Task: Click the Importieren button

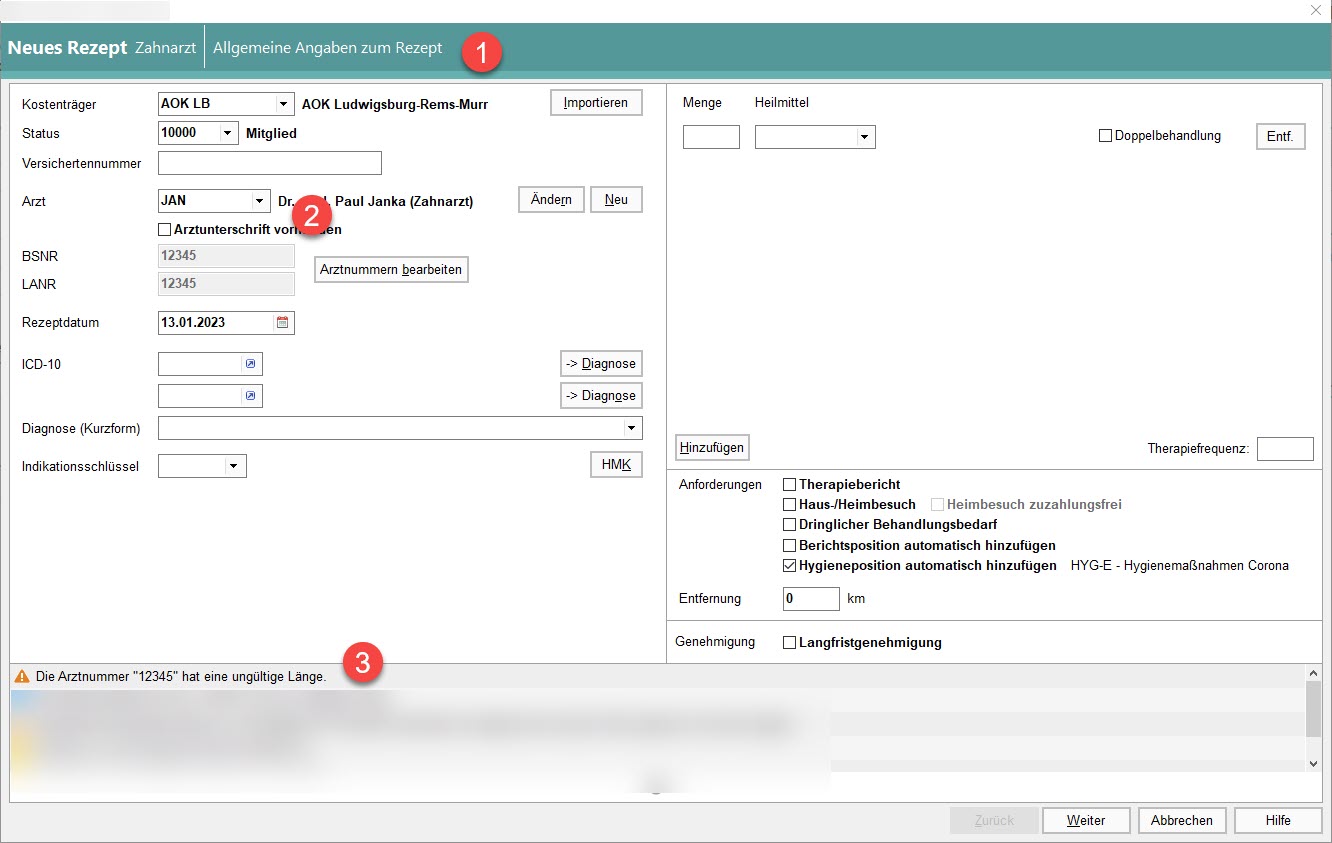Action: click(x=595, y=103)
